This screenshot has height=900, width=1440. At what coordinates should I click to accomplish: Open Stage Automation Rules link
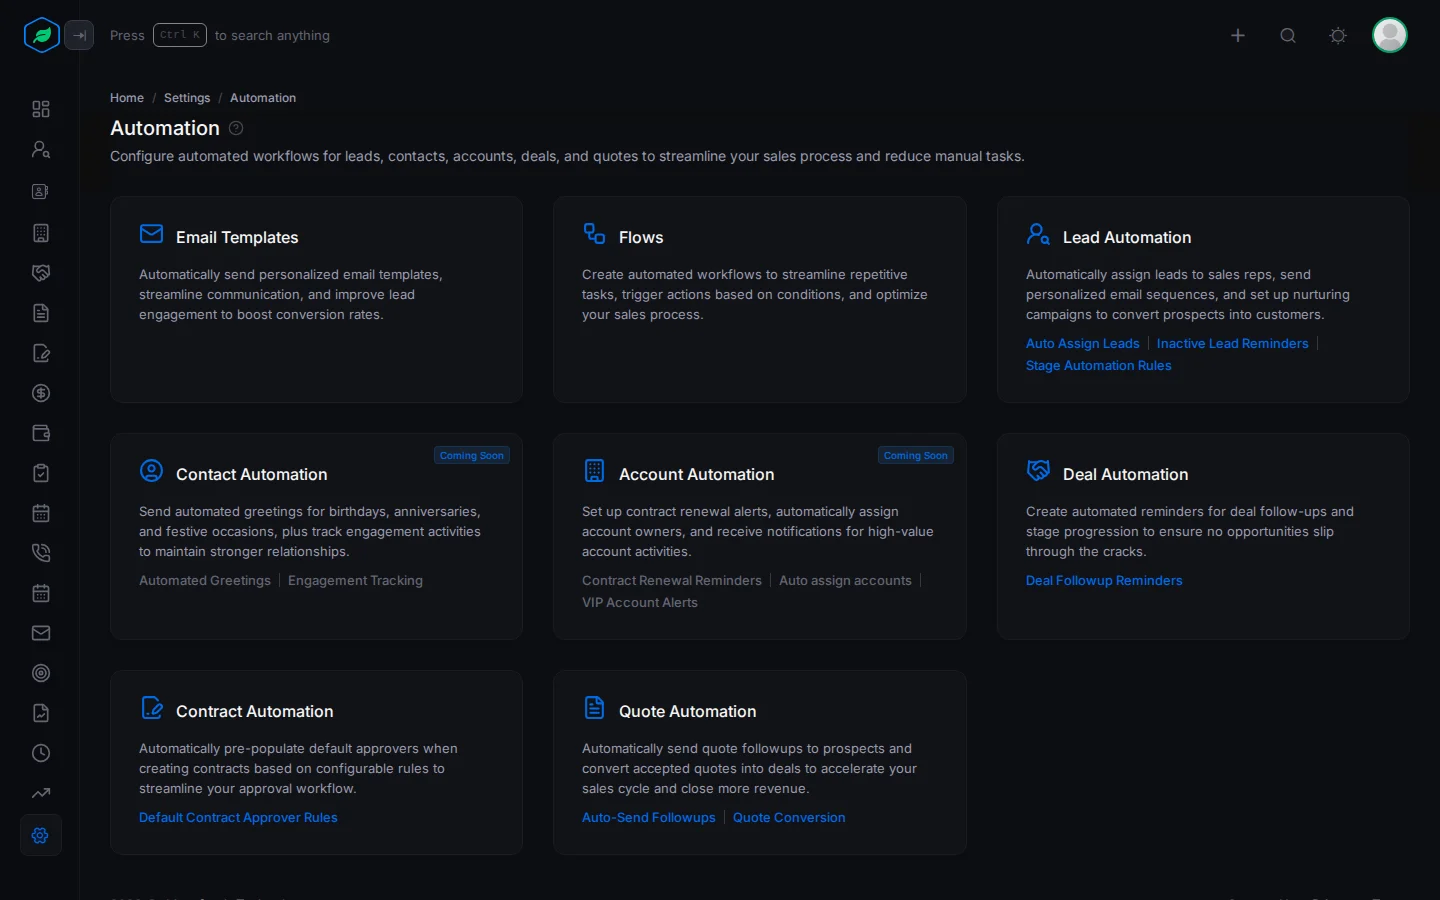point(1098,365)
